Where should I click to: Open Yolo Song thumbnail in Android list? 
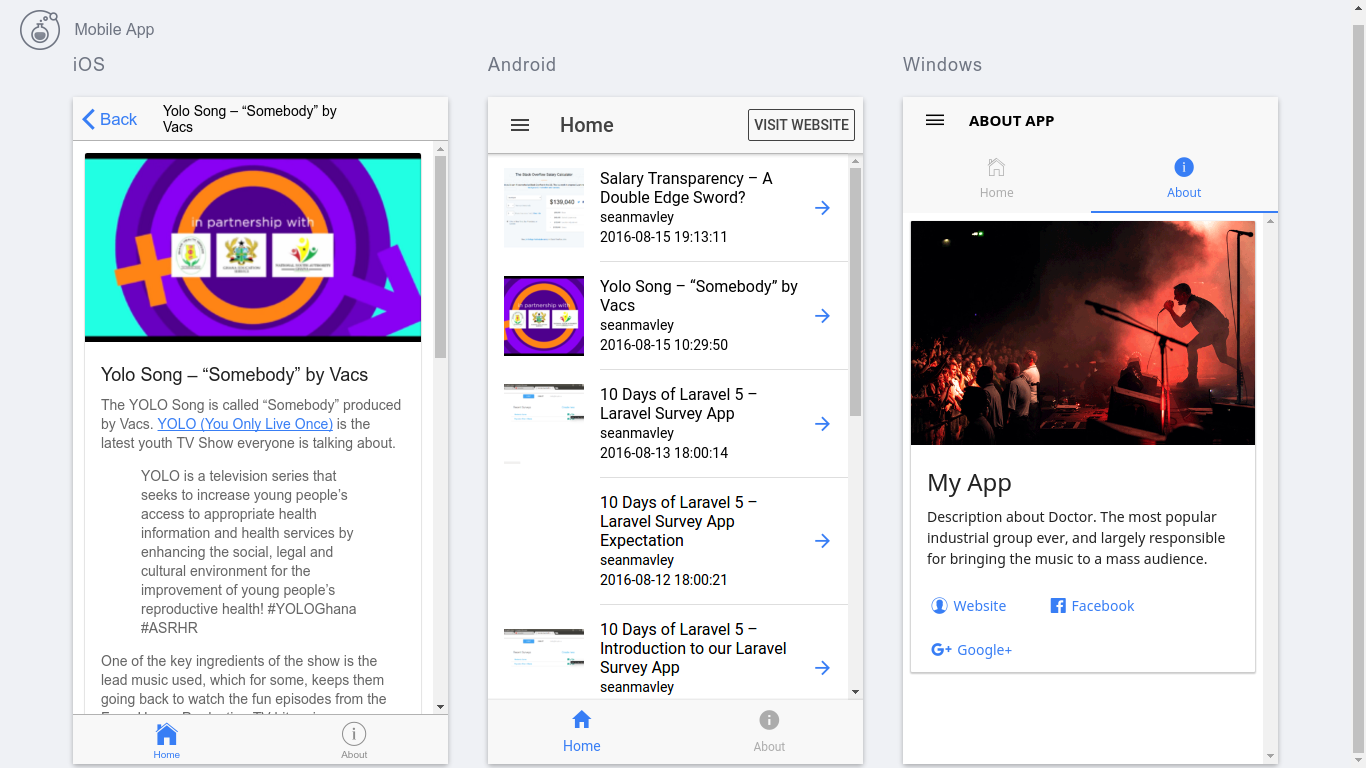click(544, 316)
